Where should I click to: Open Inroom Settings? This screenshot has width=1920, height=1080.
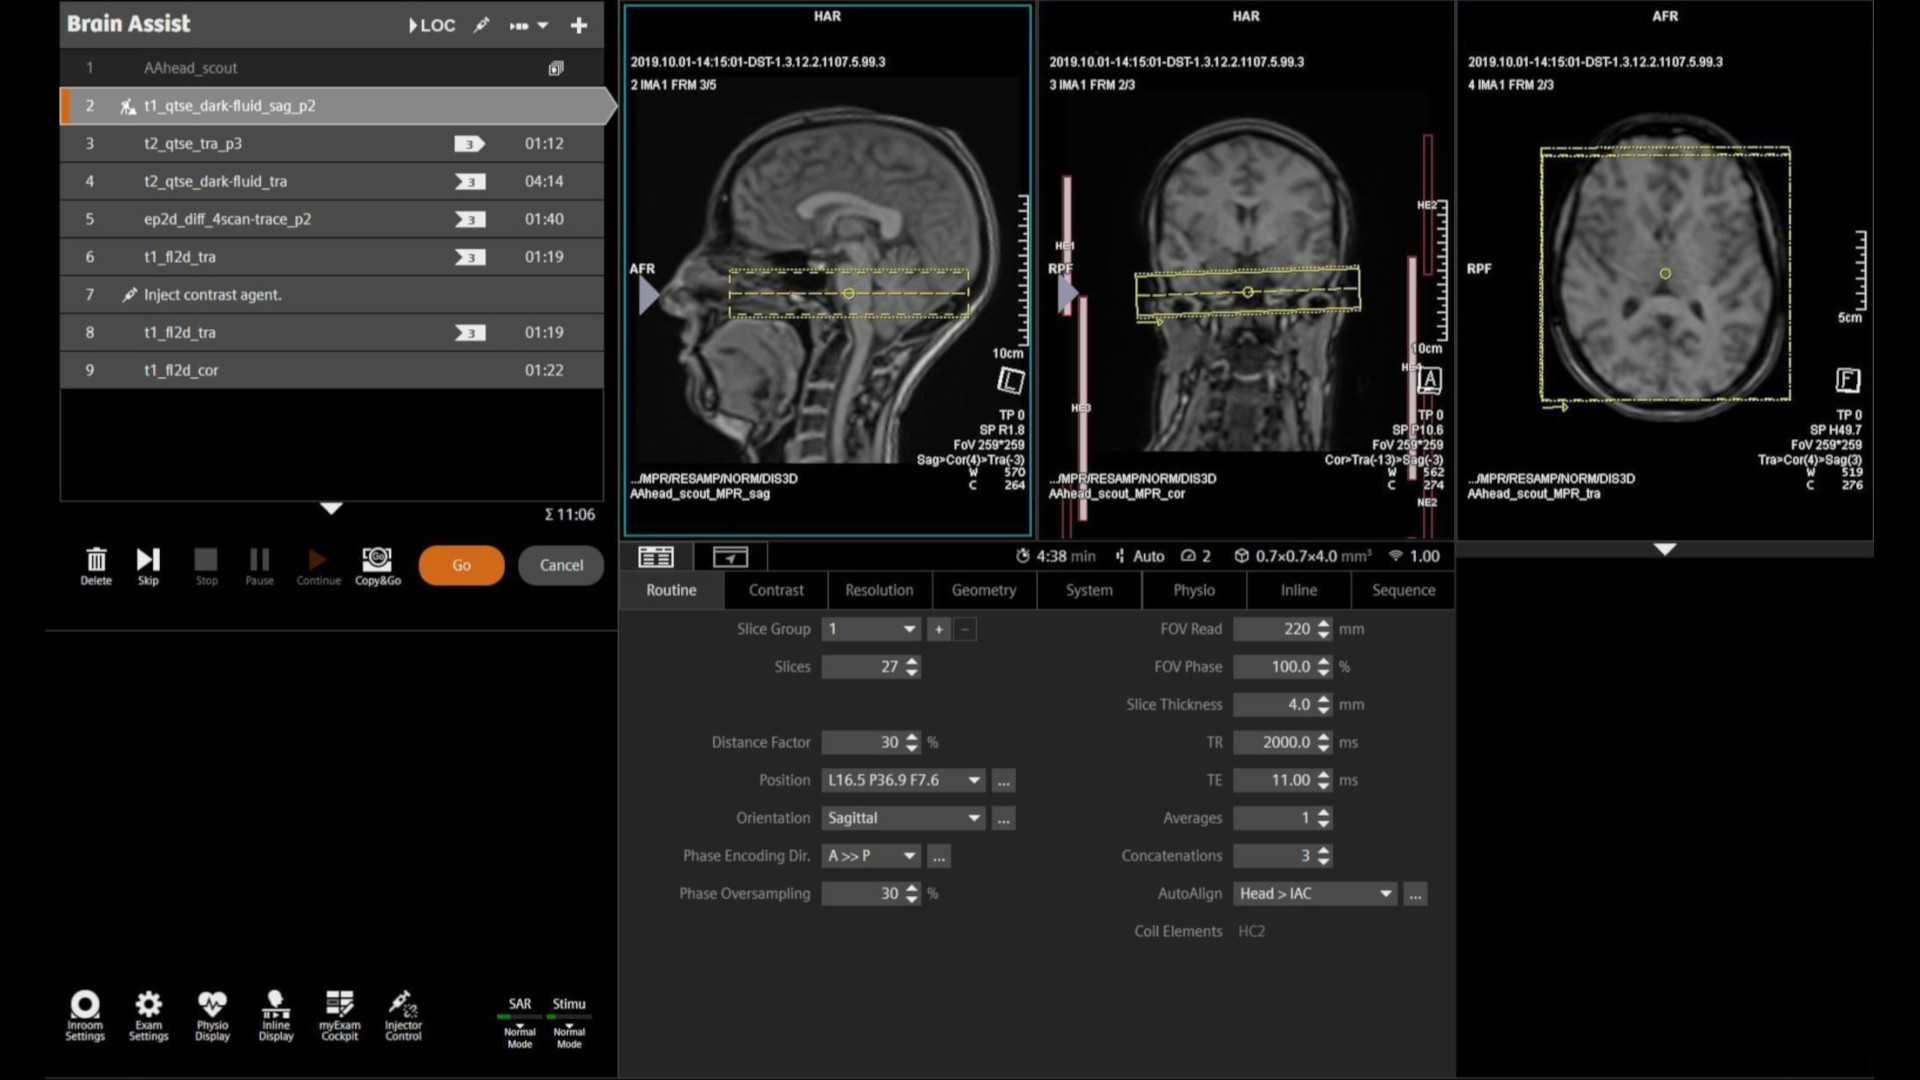pyautogui.click(x=85, y=1014)
